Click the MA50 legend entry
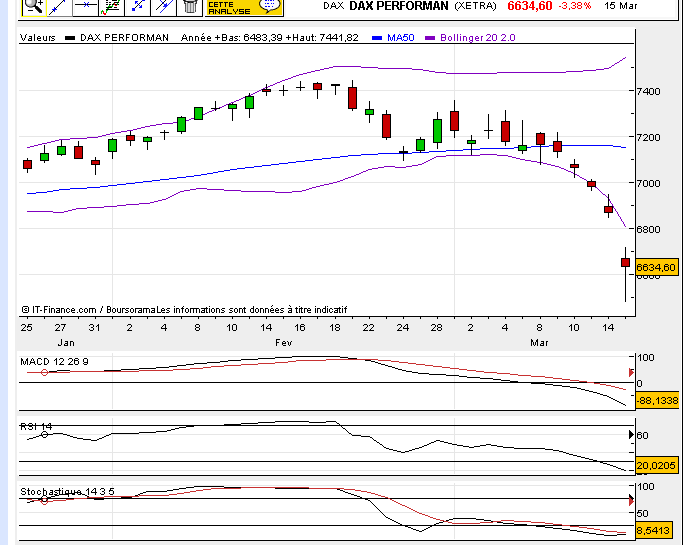 pyautogui.click(x=393, y=38)
